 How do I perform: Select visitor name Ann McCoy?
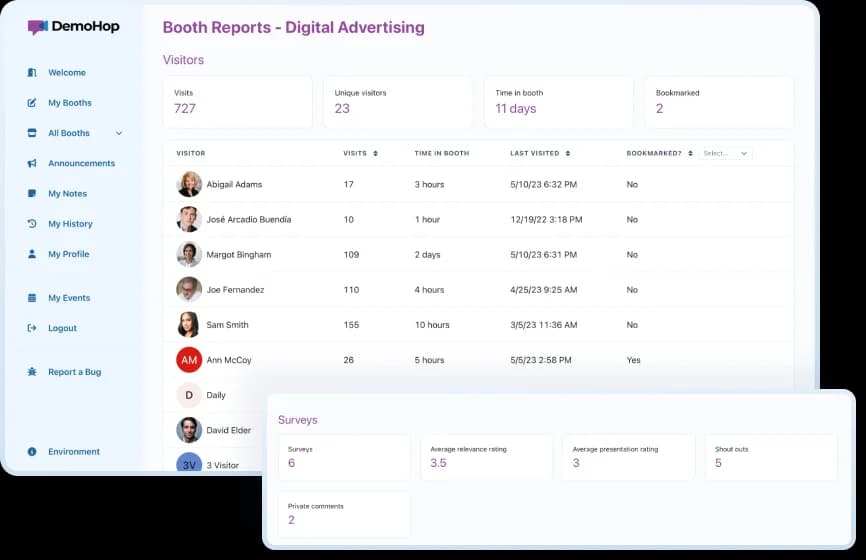coord(229,360)
